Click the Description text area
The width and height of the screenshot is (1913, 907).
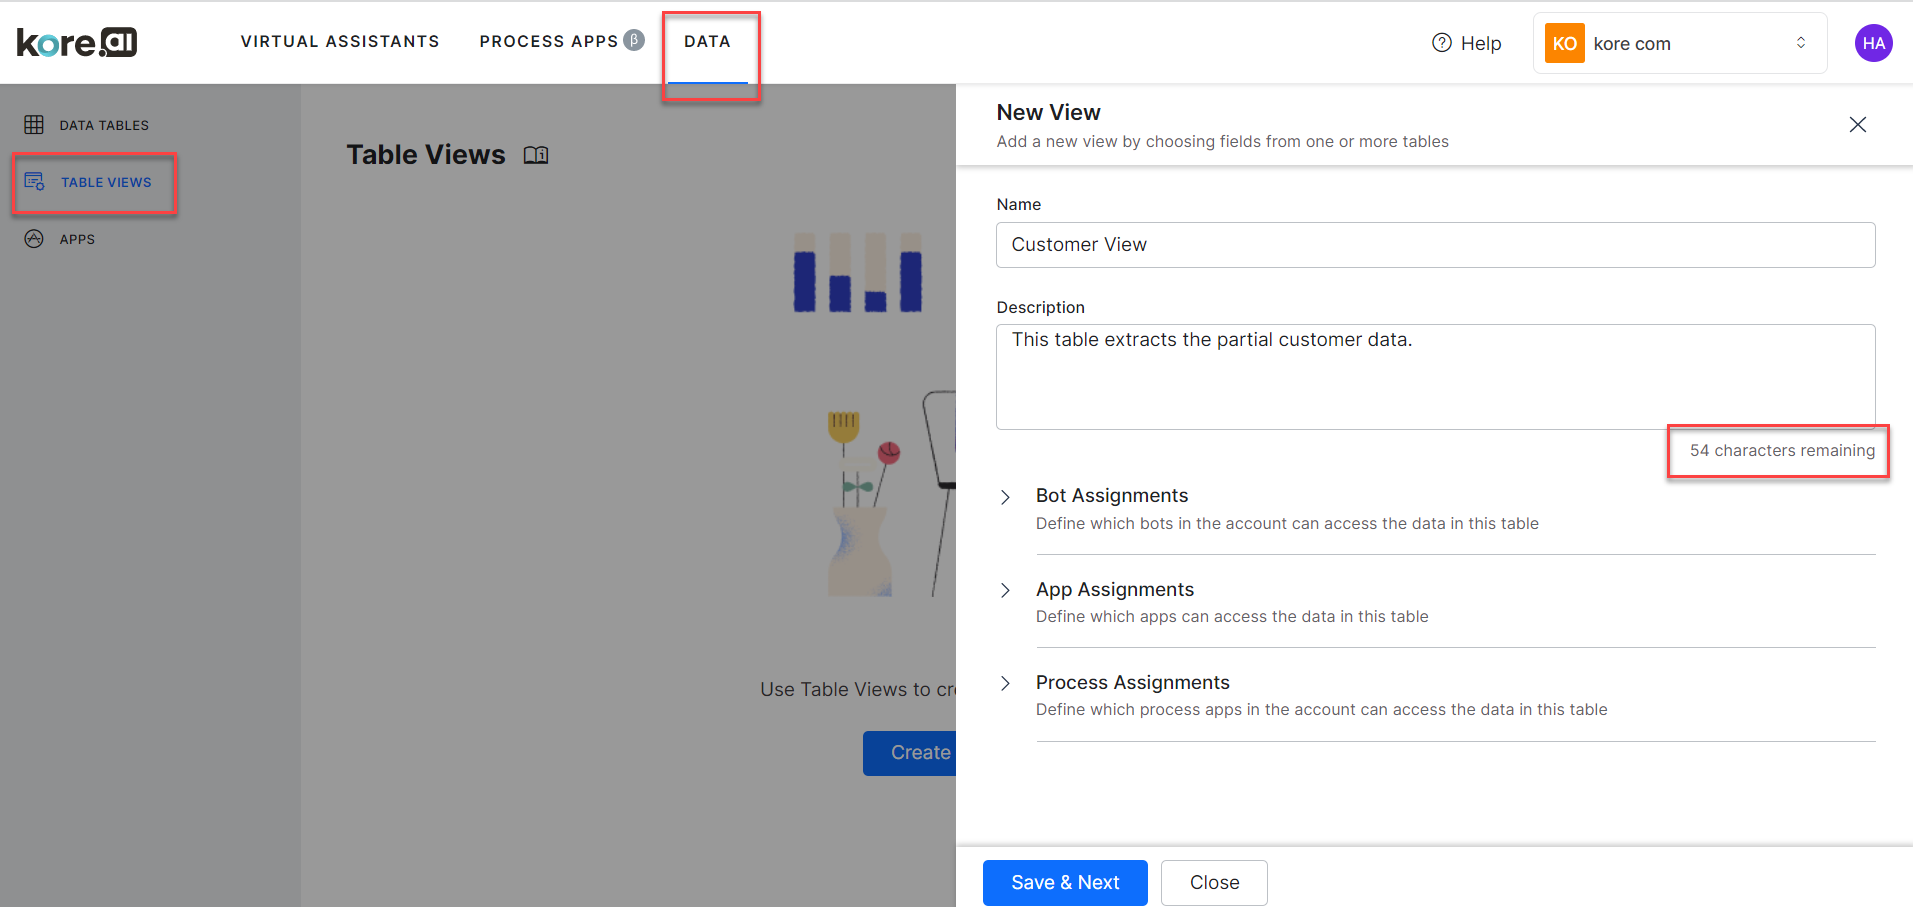pos(1435,377)
